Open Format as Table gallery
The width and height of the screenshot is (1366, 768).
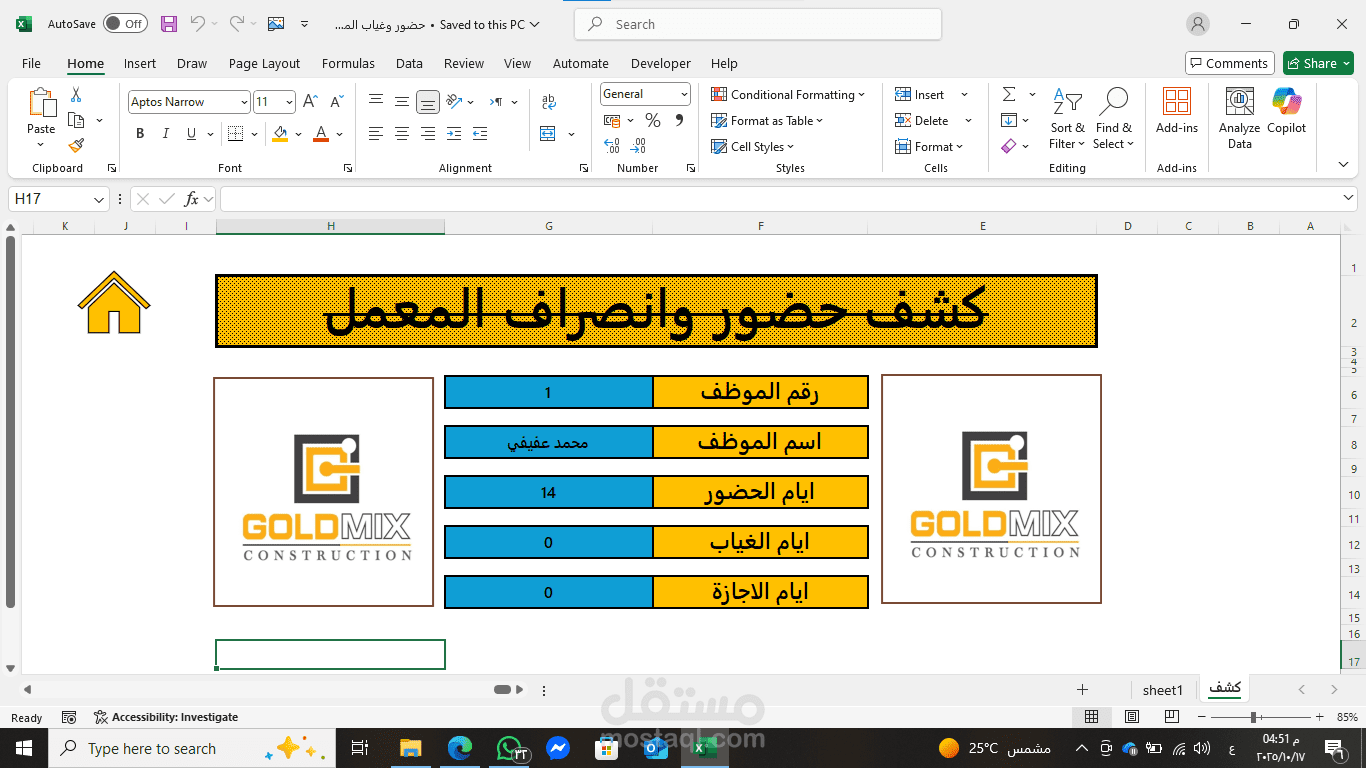point(767,120)
